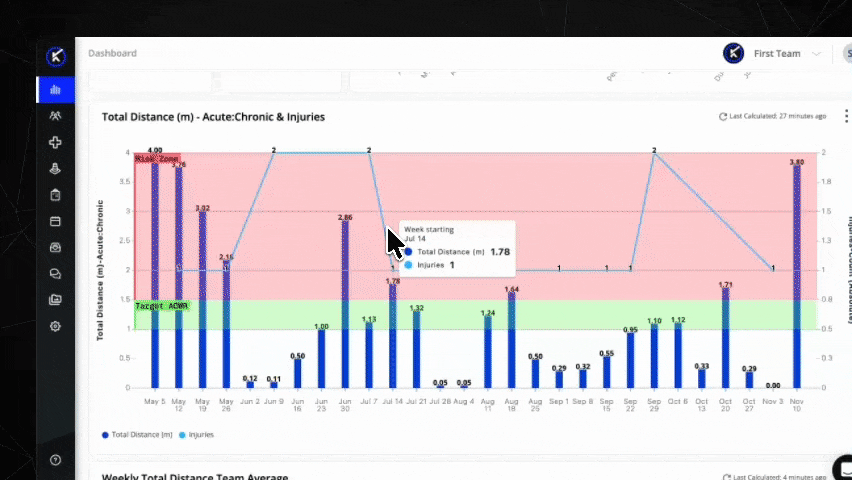
Task: Click the Jun 30 bar labeled 2.86
Action: [x=345, y=305]
